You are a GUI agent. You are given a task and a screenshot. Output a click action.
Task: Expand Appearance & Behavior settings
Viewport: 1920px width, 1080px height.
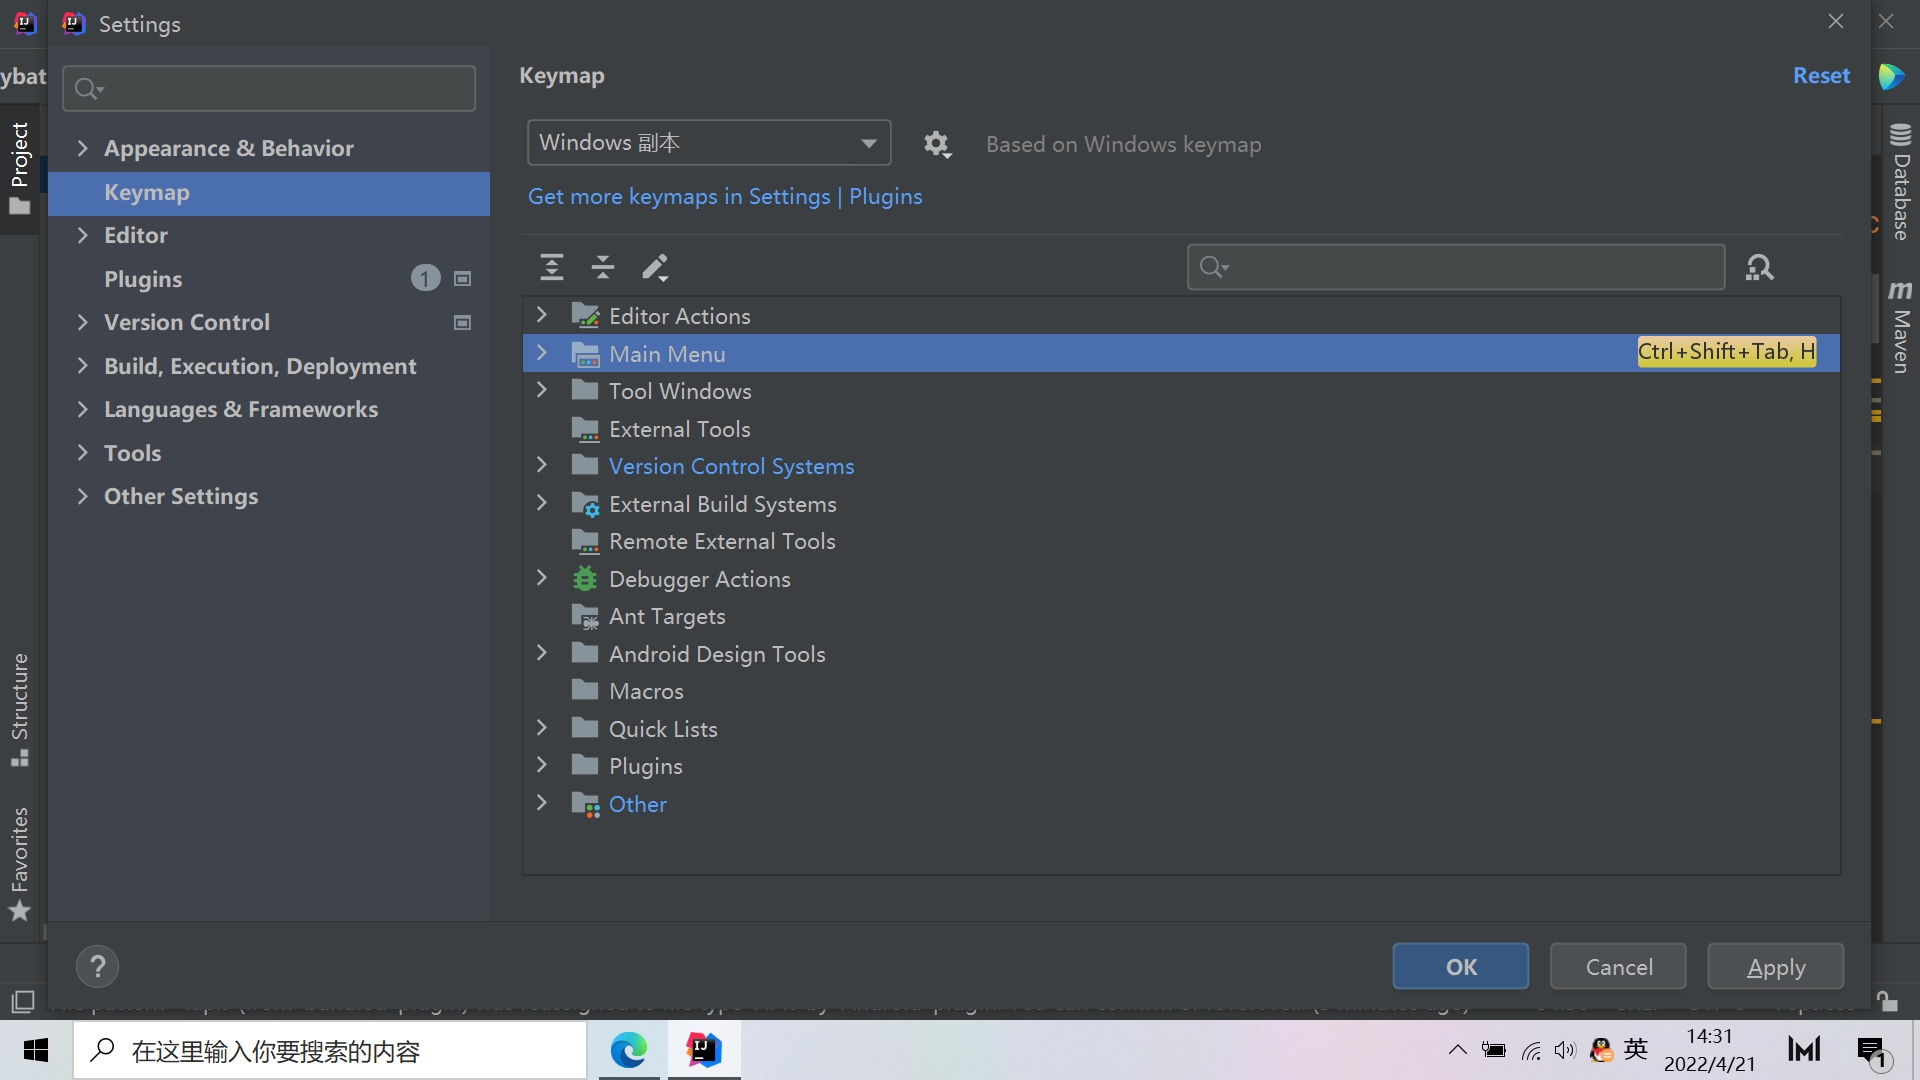(83, 148)
